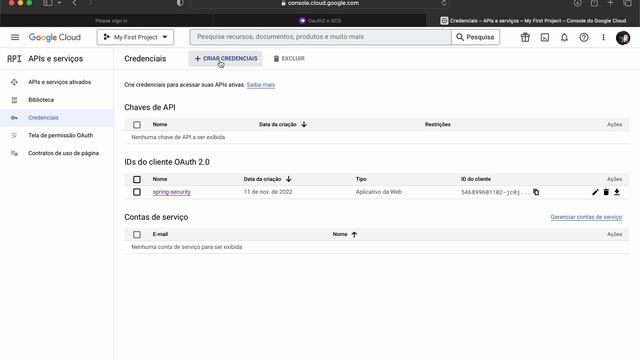Click the Contratos de uso icon

[x=14, y=153]
